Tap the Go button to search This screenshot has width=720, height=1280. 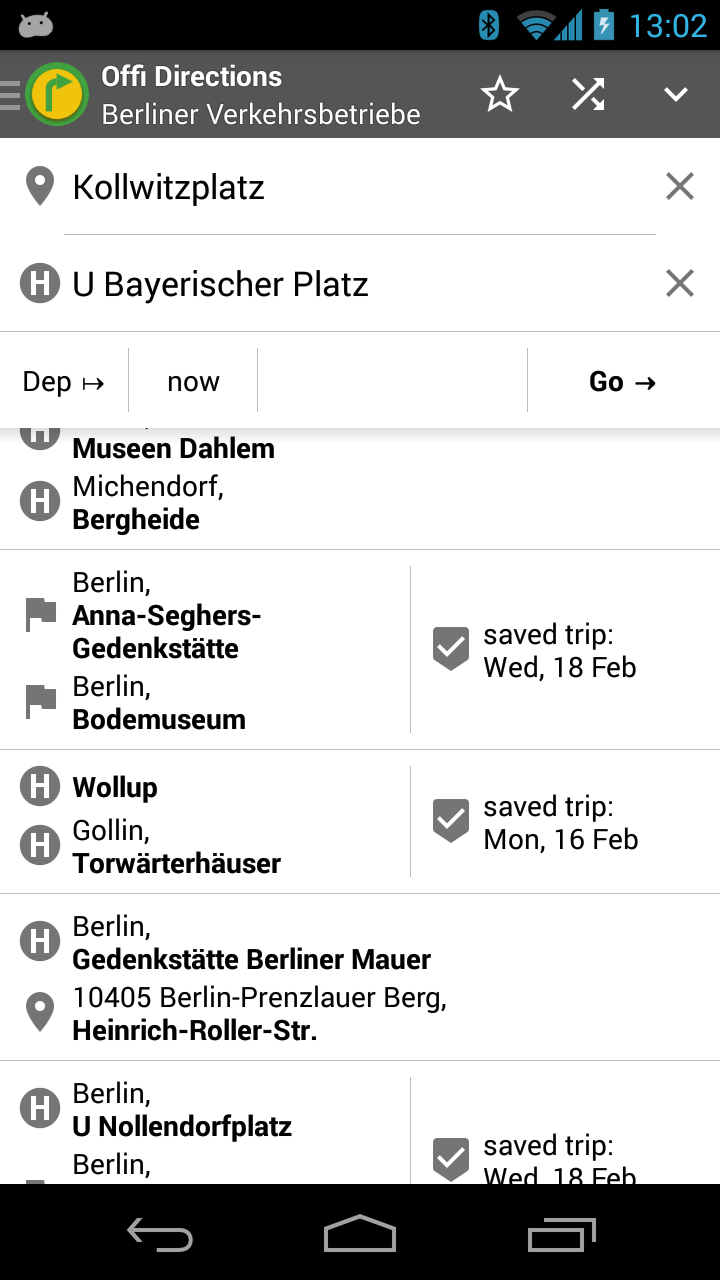623,381
